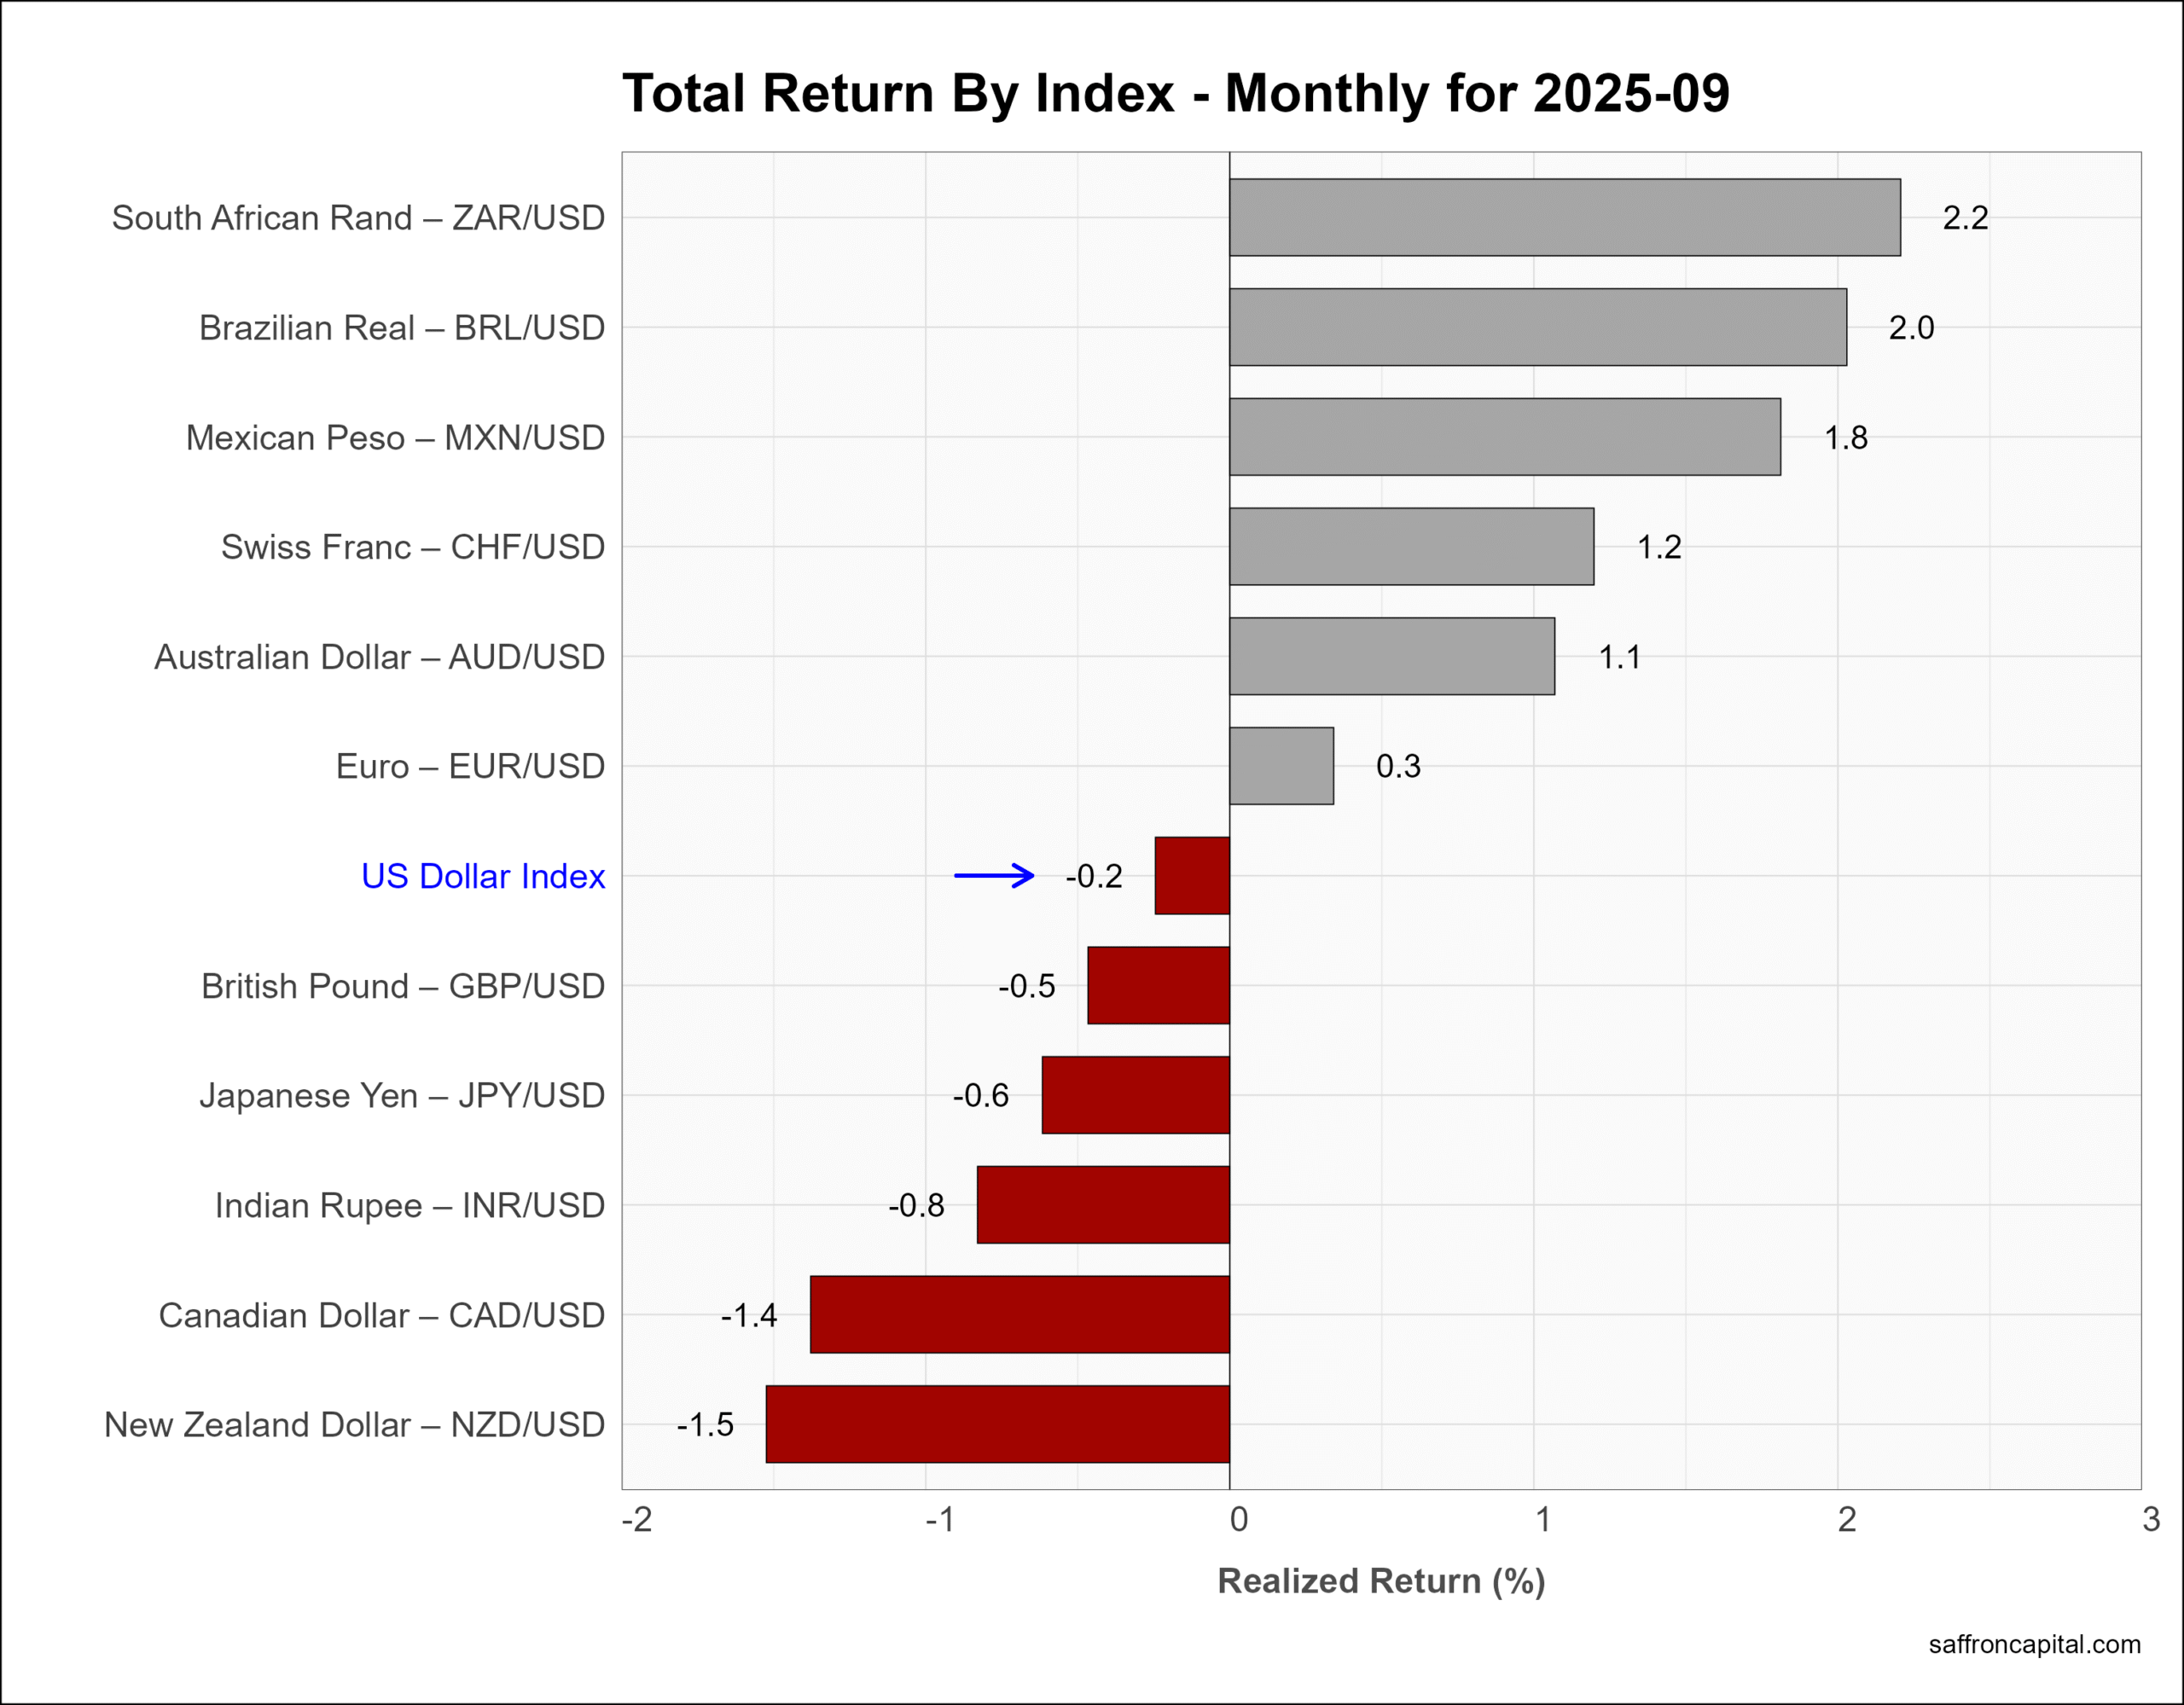Click the Swiss Franc – CHF/USD label

tap(412, 547)
